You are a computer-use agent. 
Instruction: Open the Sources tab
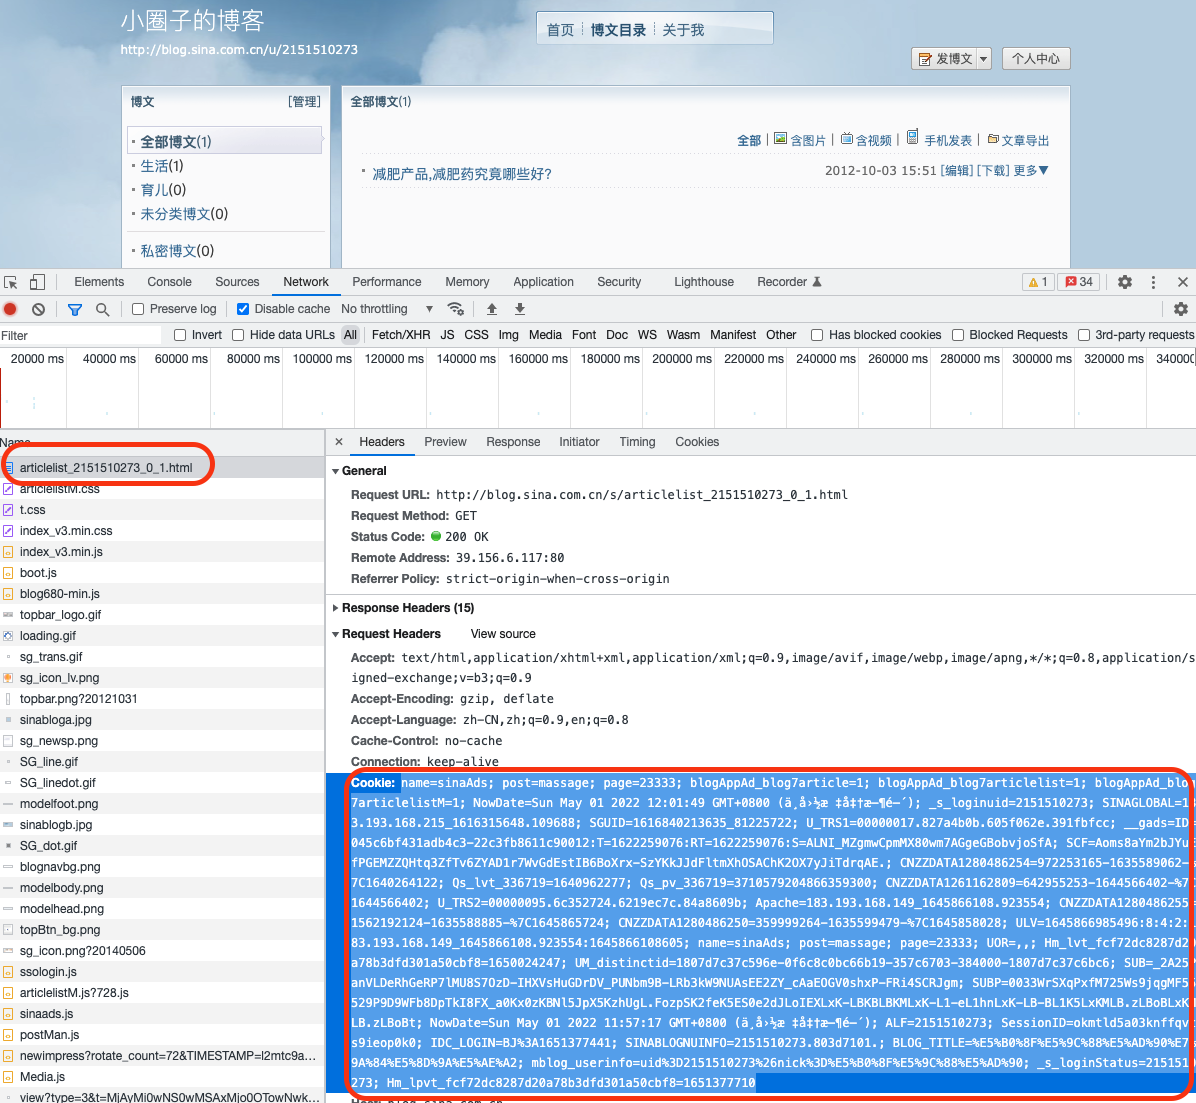click(237, 282)
